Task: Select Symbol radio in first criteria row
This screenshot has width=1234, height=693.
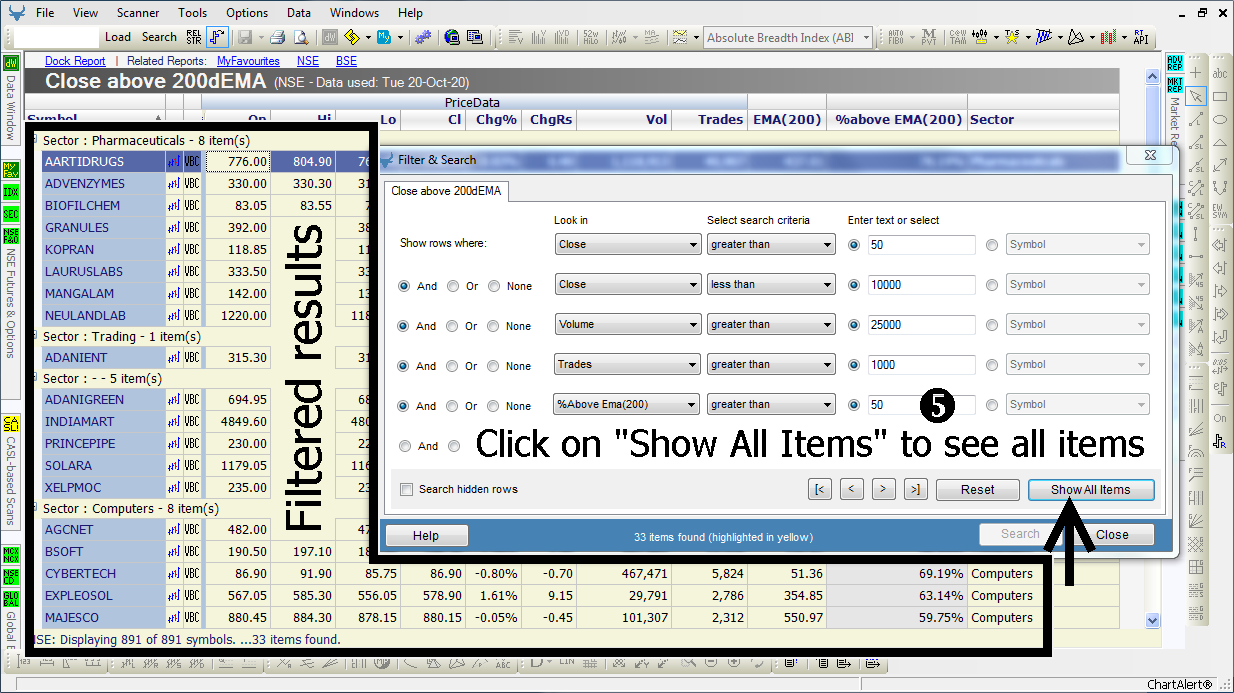Action: tap(992, 244)
